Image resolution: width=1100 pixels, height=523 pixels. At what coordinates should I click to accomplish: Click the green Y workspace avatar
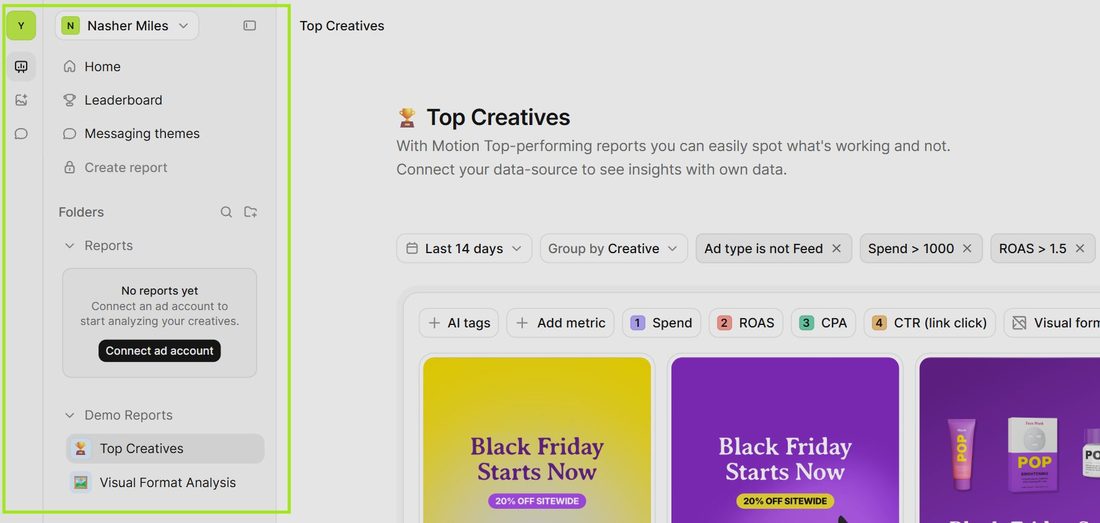click(x=21, y=26)
